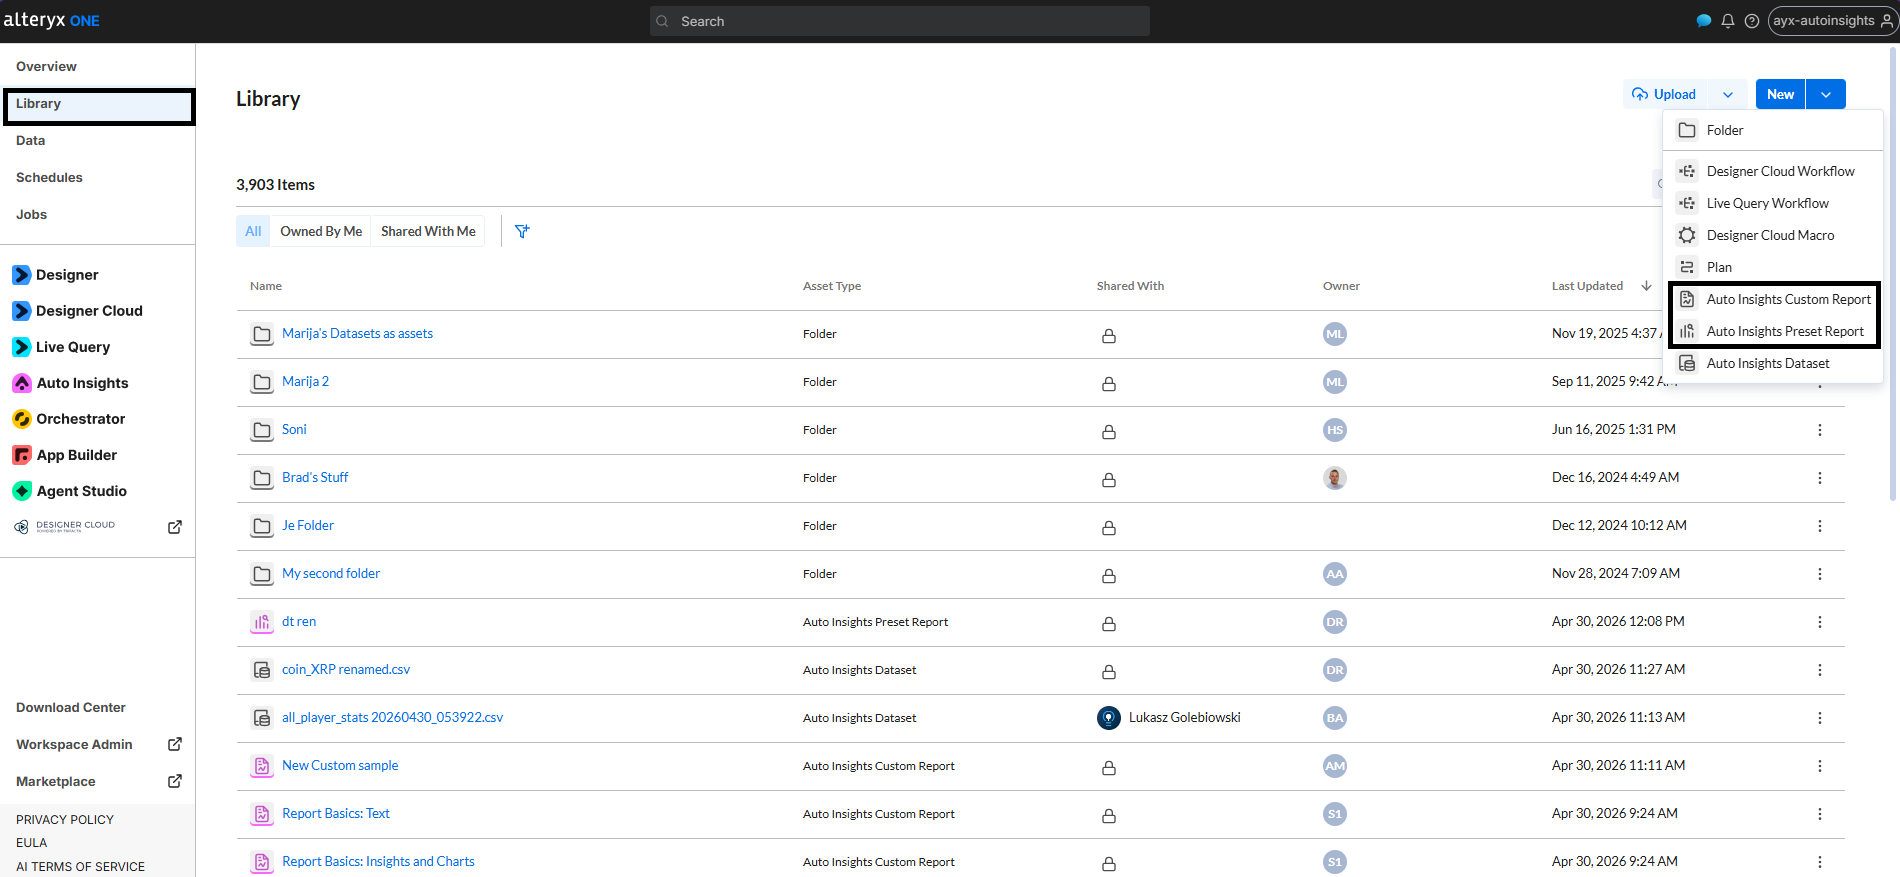Open the Designer Cloud app icon
Viewport: 1900px width, 877px height.
coord(21,311)
